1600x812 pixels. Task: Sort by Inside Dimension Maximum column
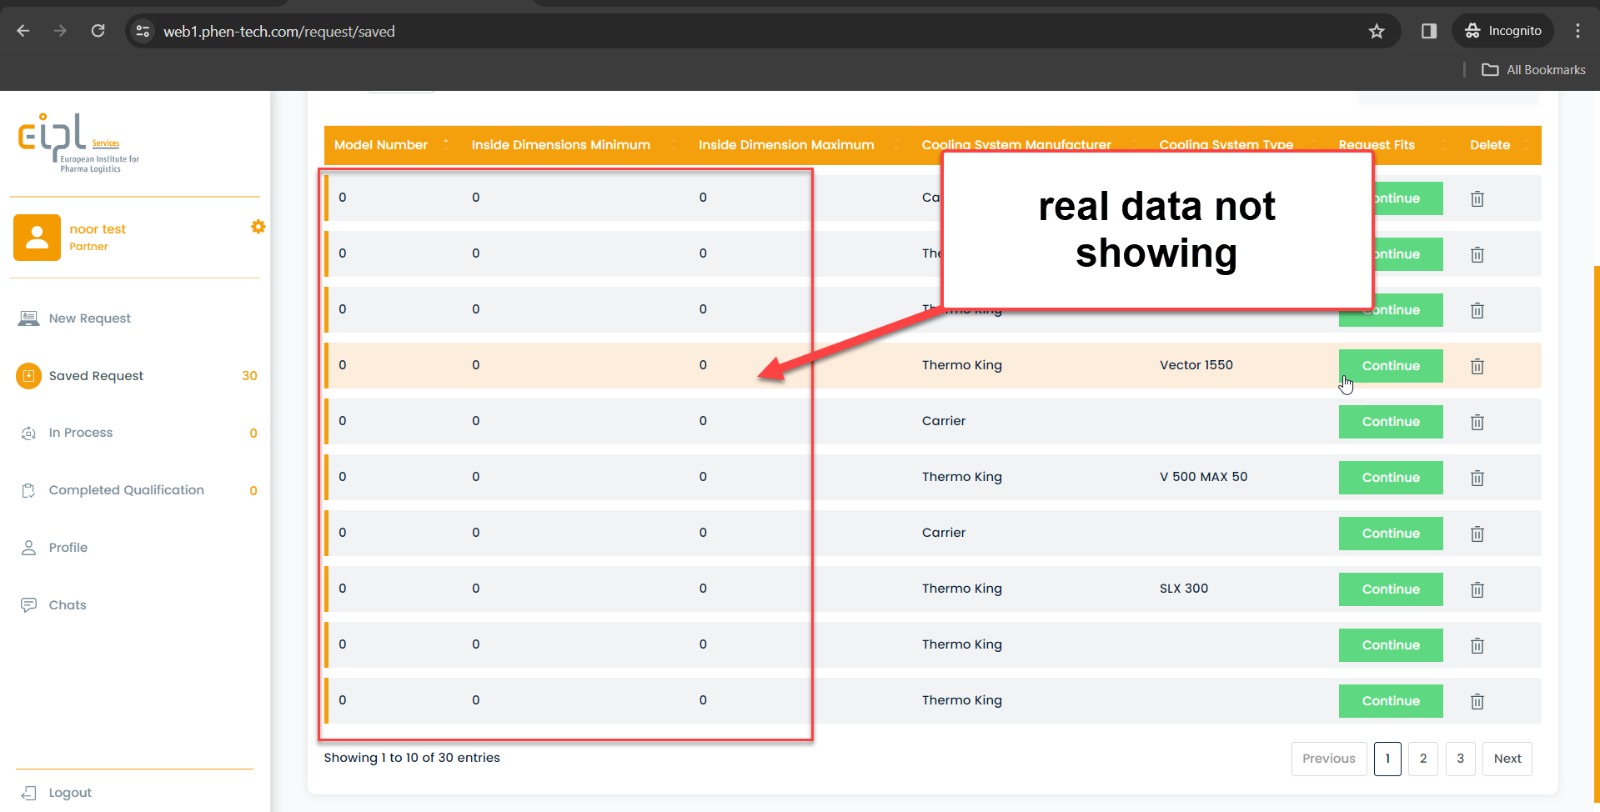[800, 145]
